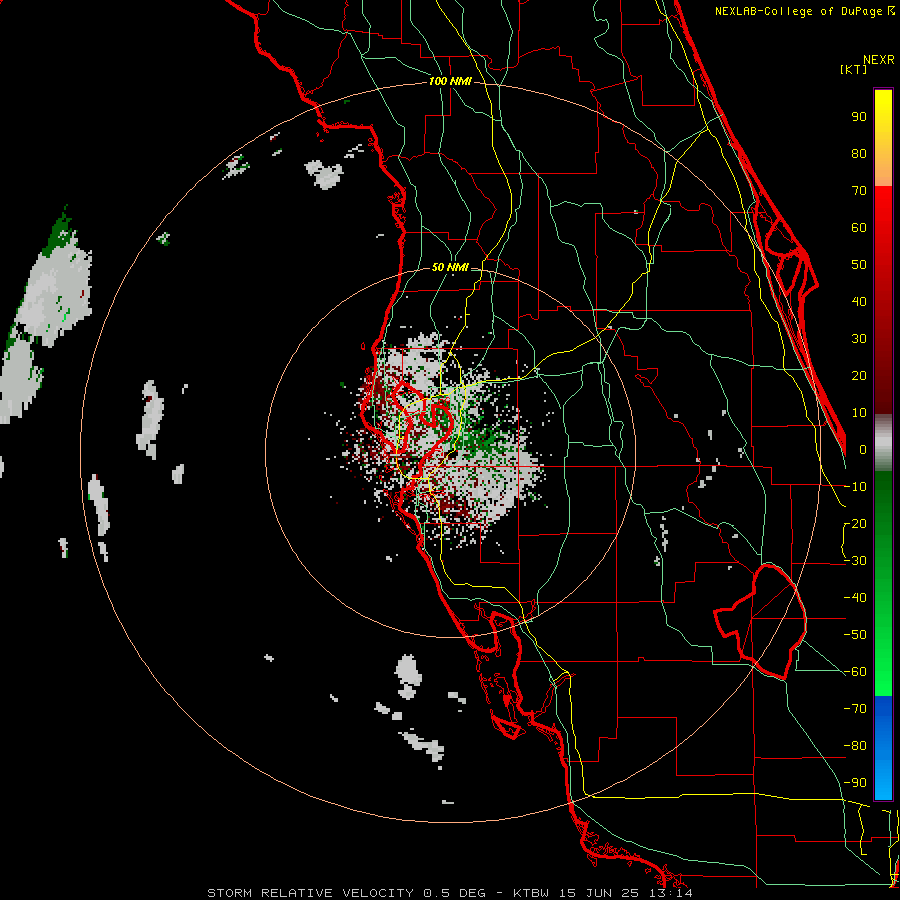Pick the blue segment of the color bar
Screen dimensions: 900x900
[x=883, y=748]
